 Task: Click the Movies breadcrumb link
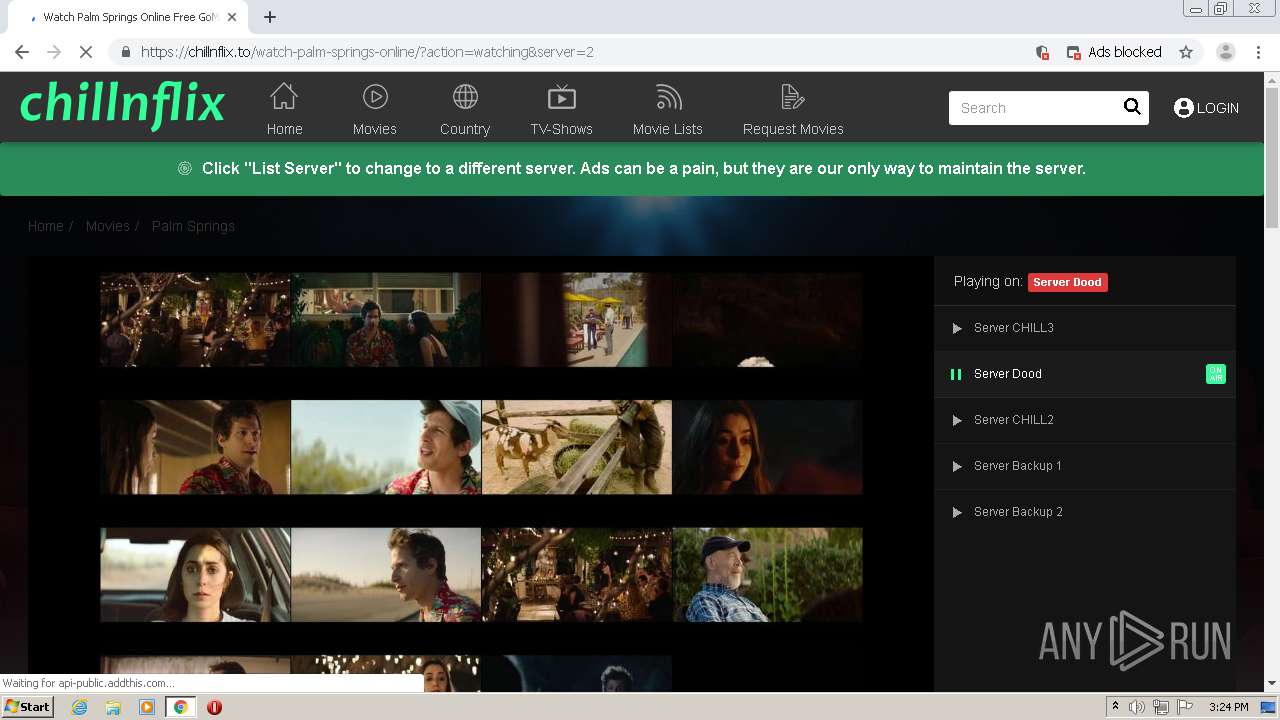tap(107, 226)
